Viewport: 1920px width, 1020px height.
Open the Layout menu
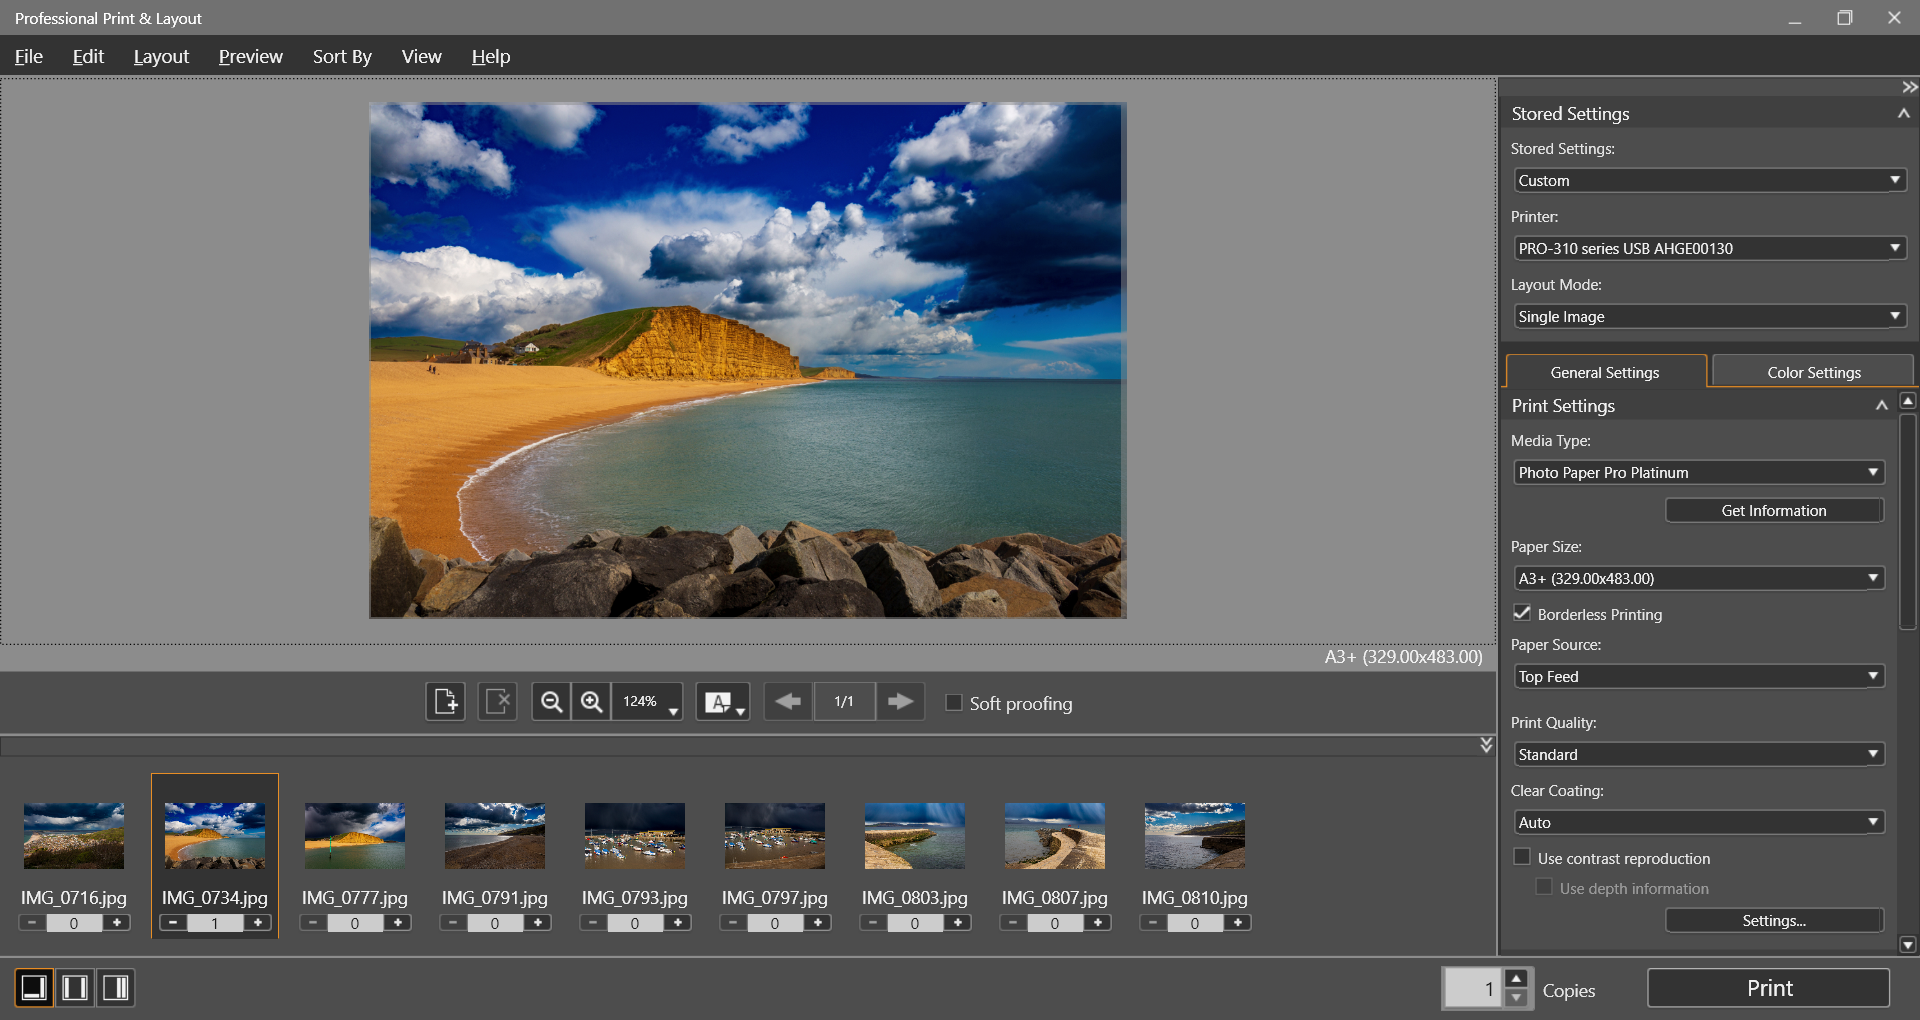[x=161, y=56]
